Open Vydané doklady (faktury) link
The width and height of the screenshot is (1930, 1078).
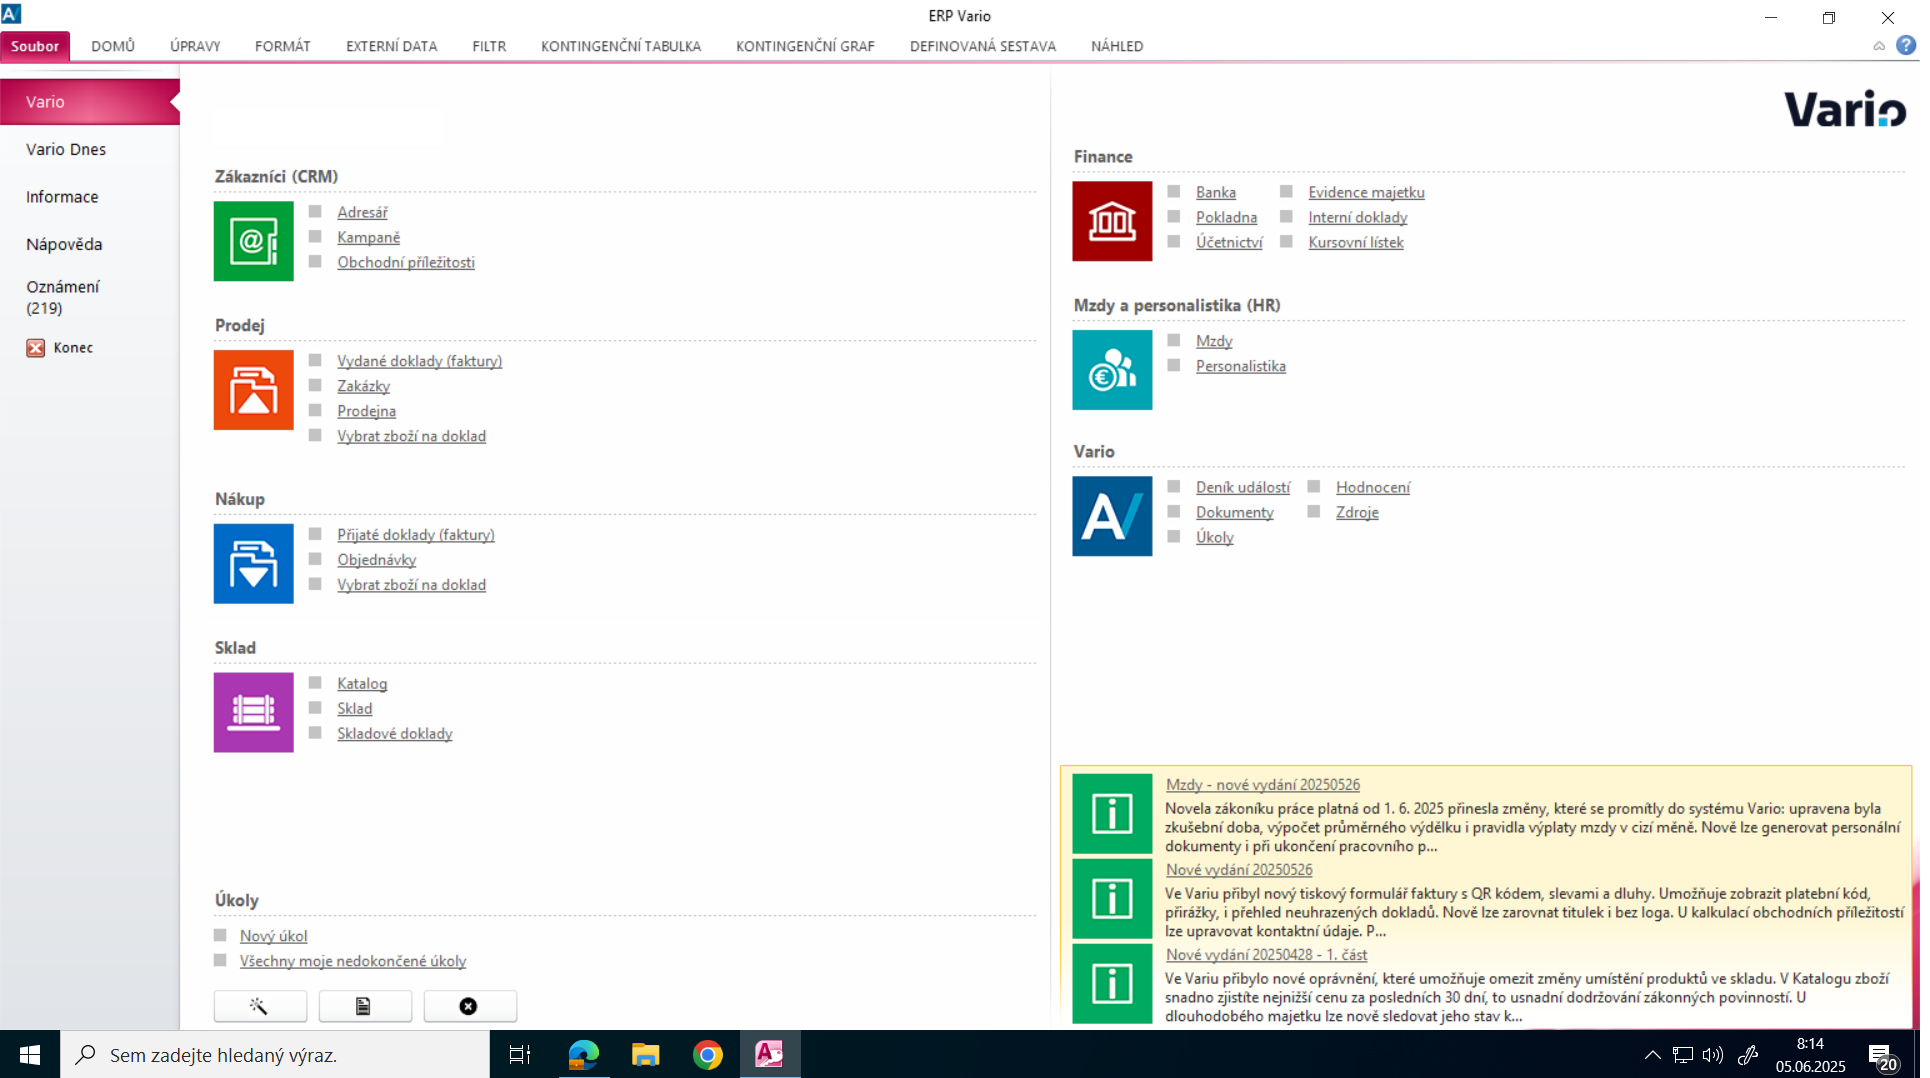click(419, 361)
